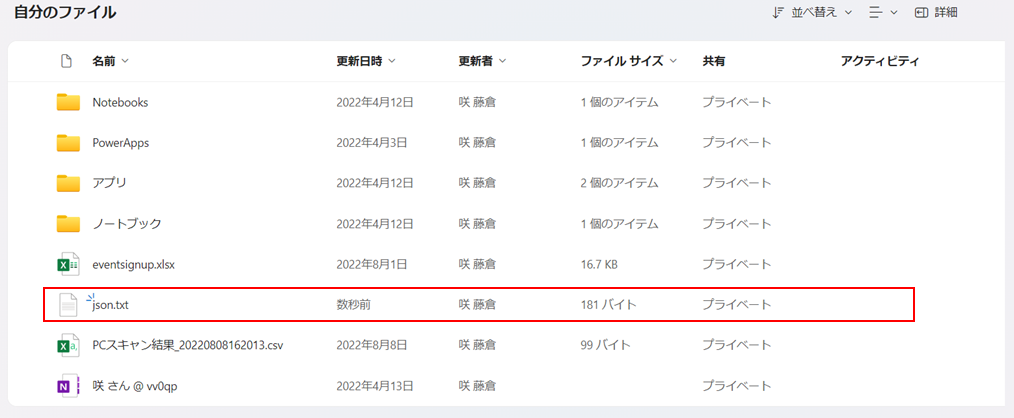
Task: Open the eventsignup.xlsx file
Action: point(134,265)
